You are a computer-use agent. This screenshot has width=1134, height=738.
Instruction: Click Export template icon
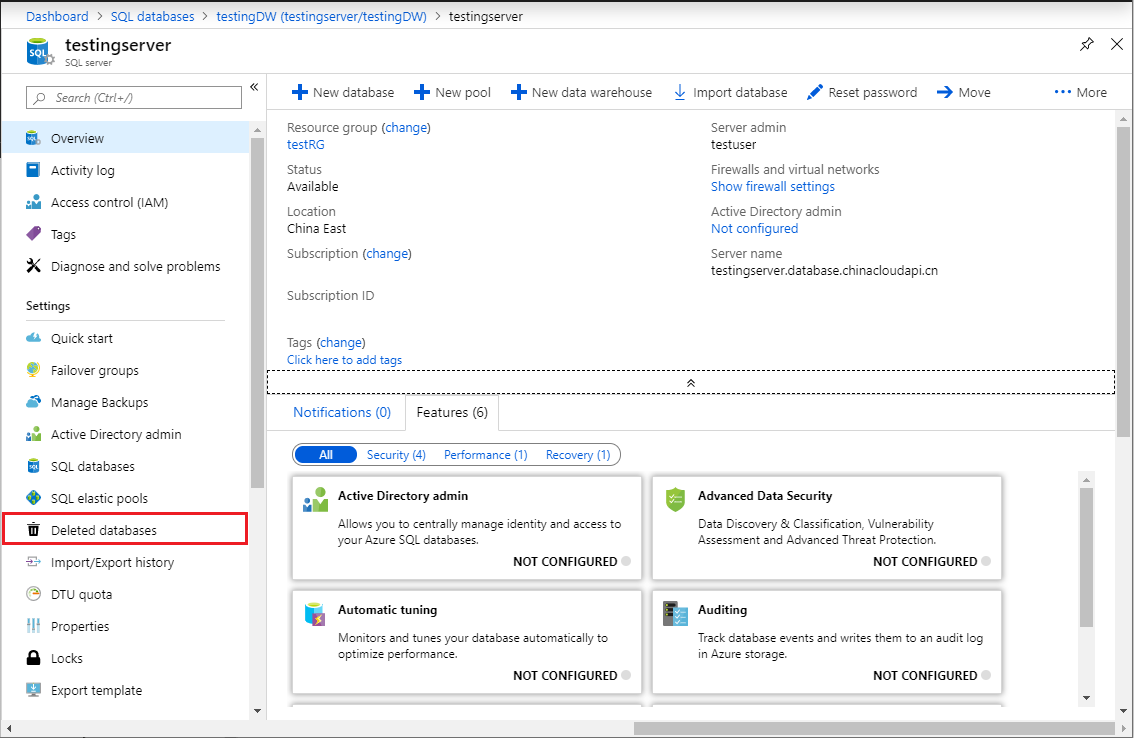33,690
